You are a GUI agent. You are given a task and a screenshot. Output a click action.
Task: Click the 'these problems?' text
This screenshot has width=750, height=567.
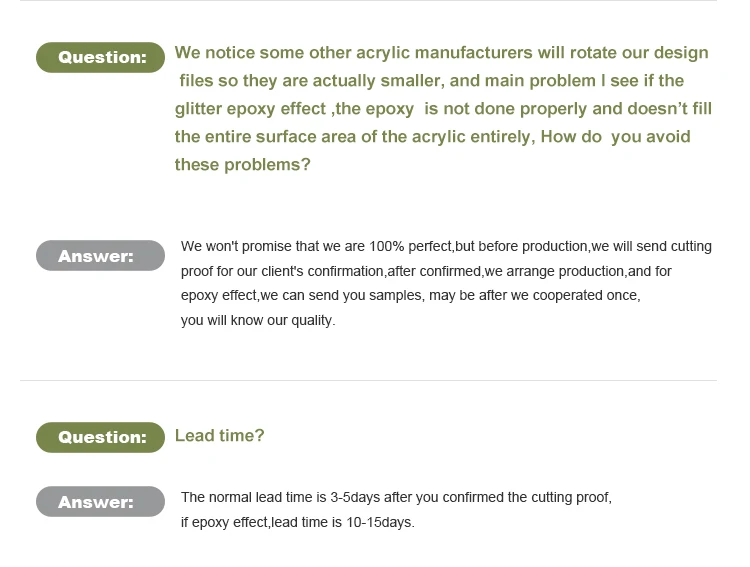[x=243, y=165]
